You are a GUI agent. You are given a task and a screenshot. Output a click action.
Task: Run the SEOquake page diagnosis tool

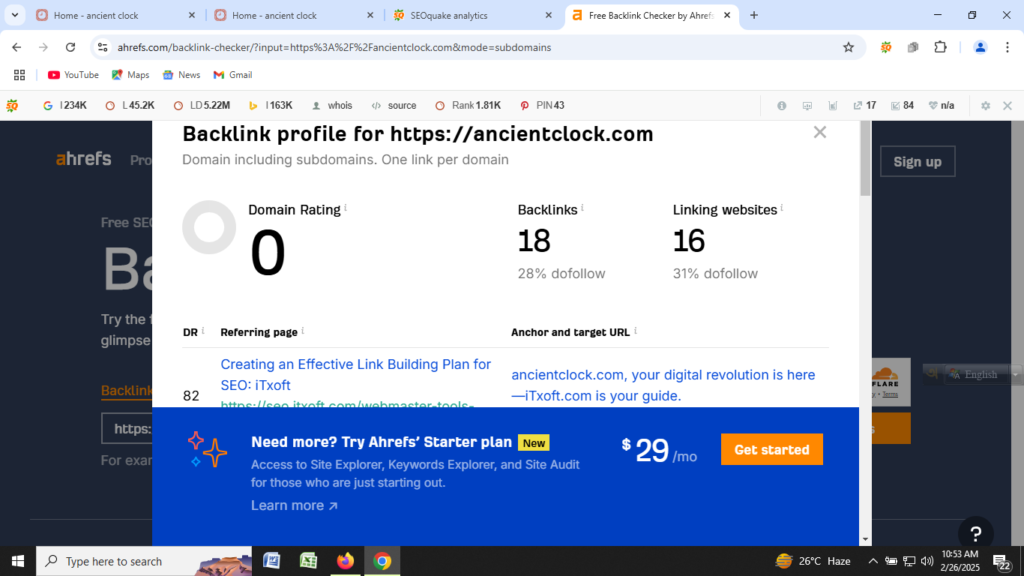click(x=807, y=105)
